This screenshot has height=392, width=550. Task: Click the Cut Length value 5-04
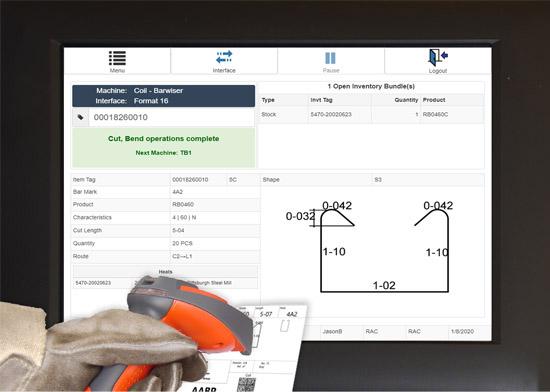click(178, 230)
